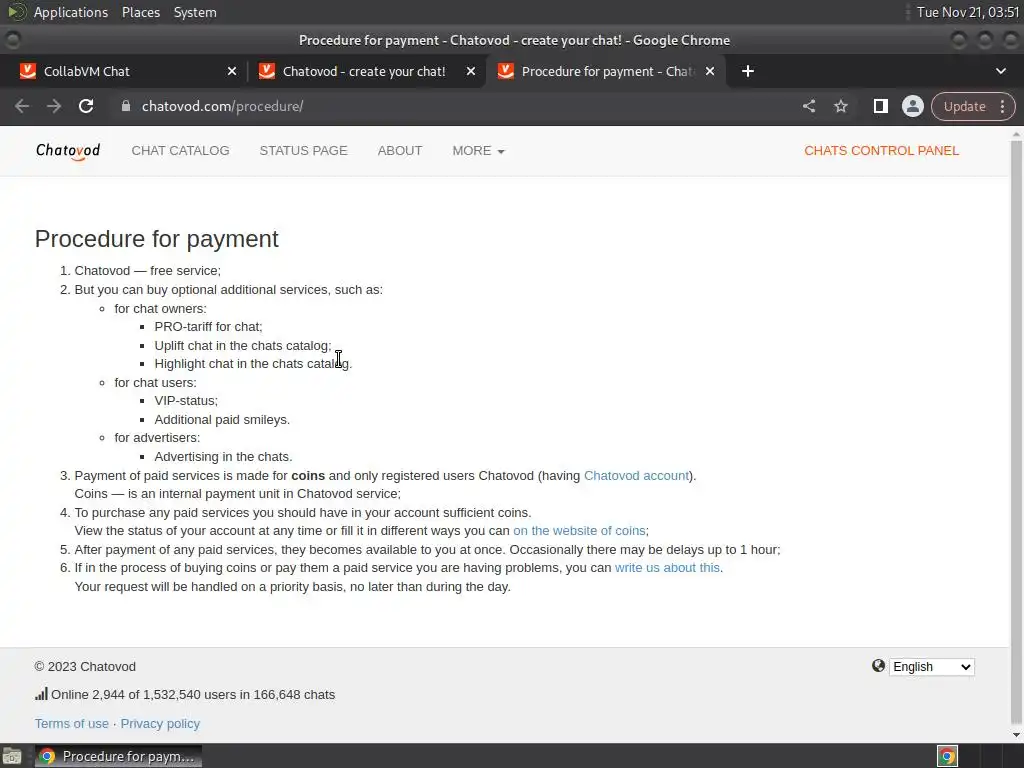Open the Applications menu
1024x768 pixels.
[x=71, y=12]
